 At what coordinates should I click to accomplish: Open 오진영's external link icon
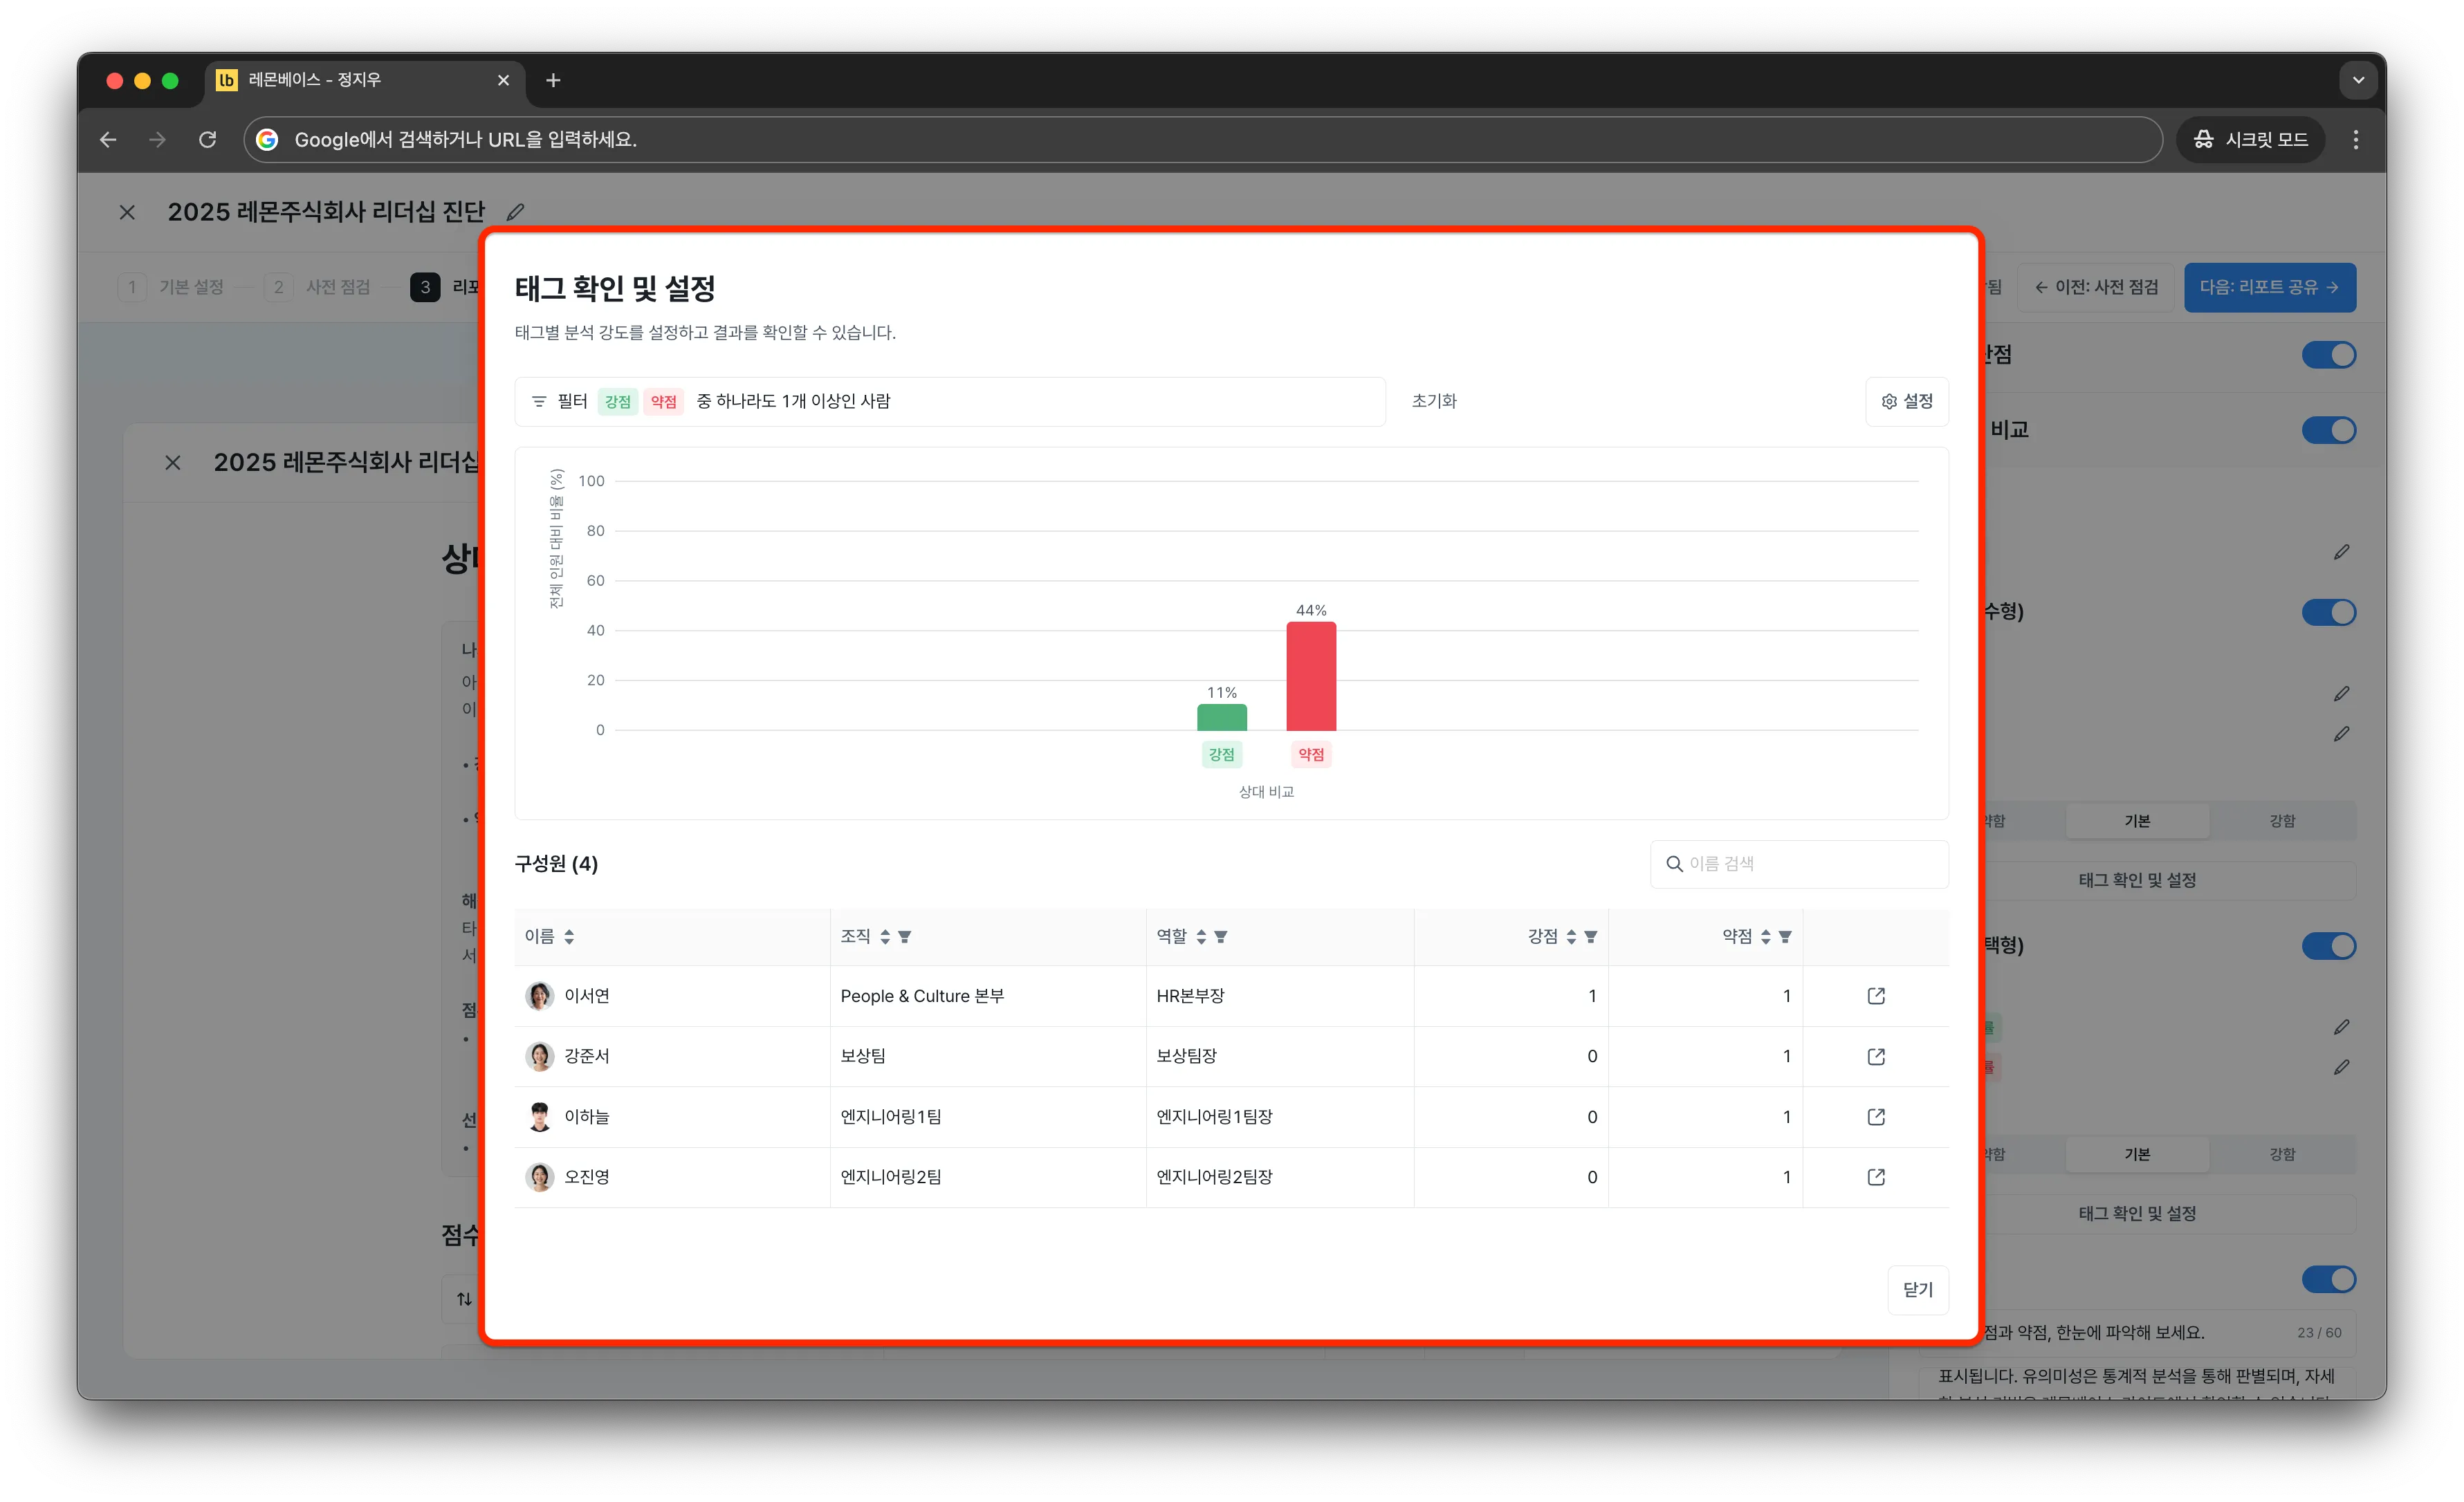[x=1875, y=1177]
